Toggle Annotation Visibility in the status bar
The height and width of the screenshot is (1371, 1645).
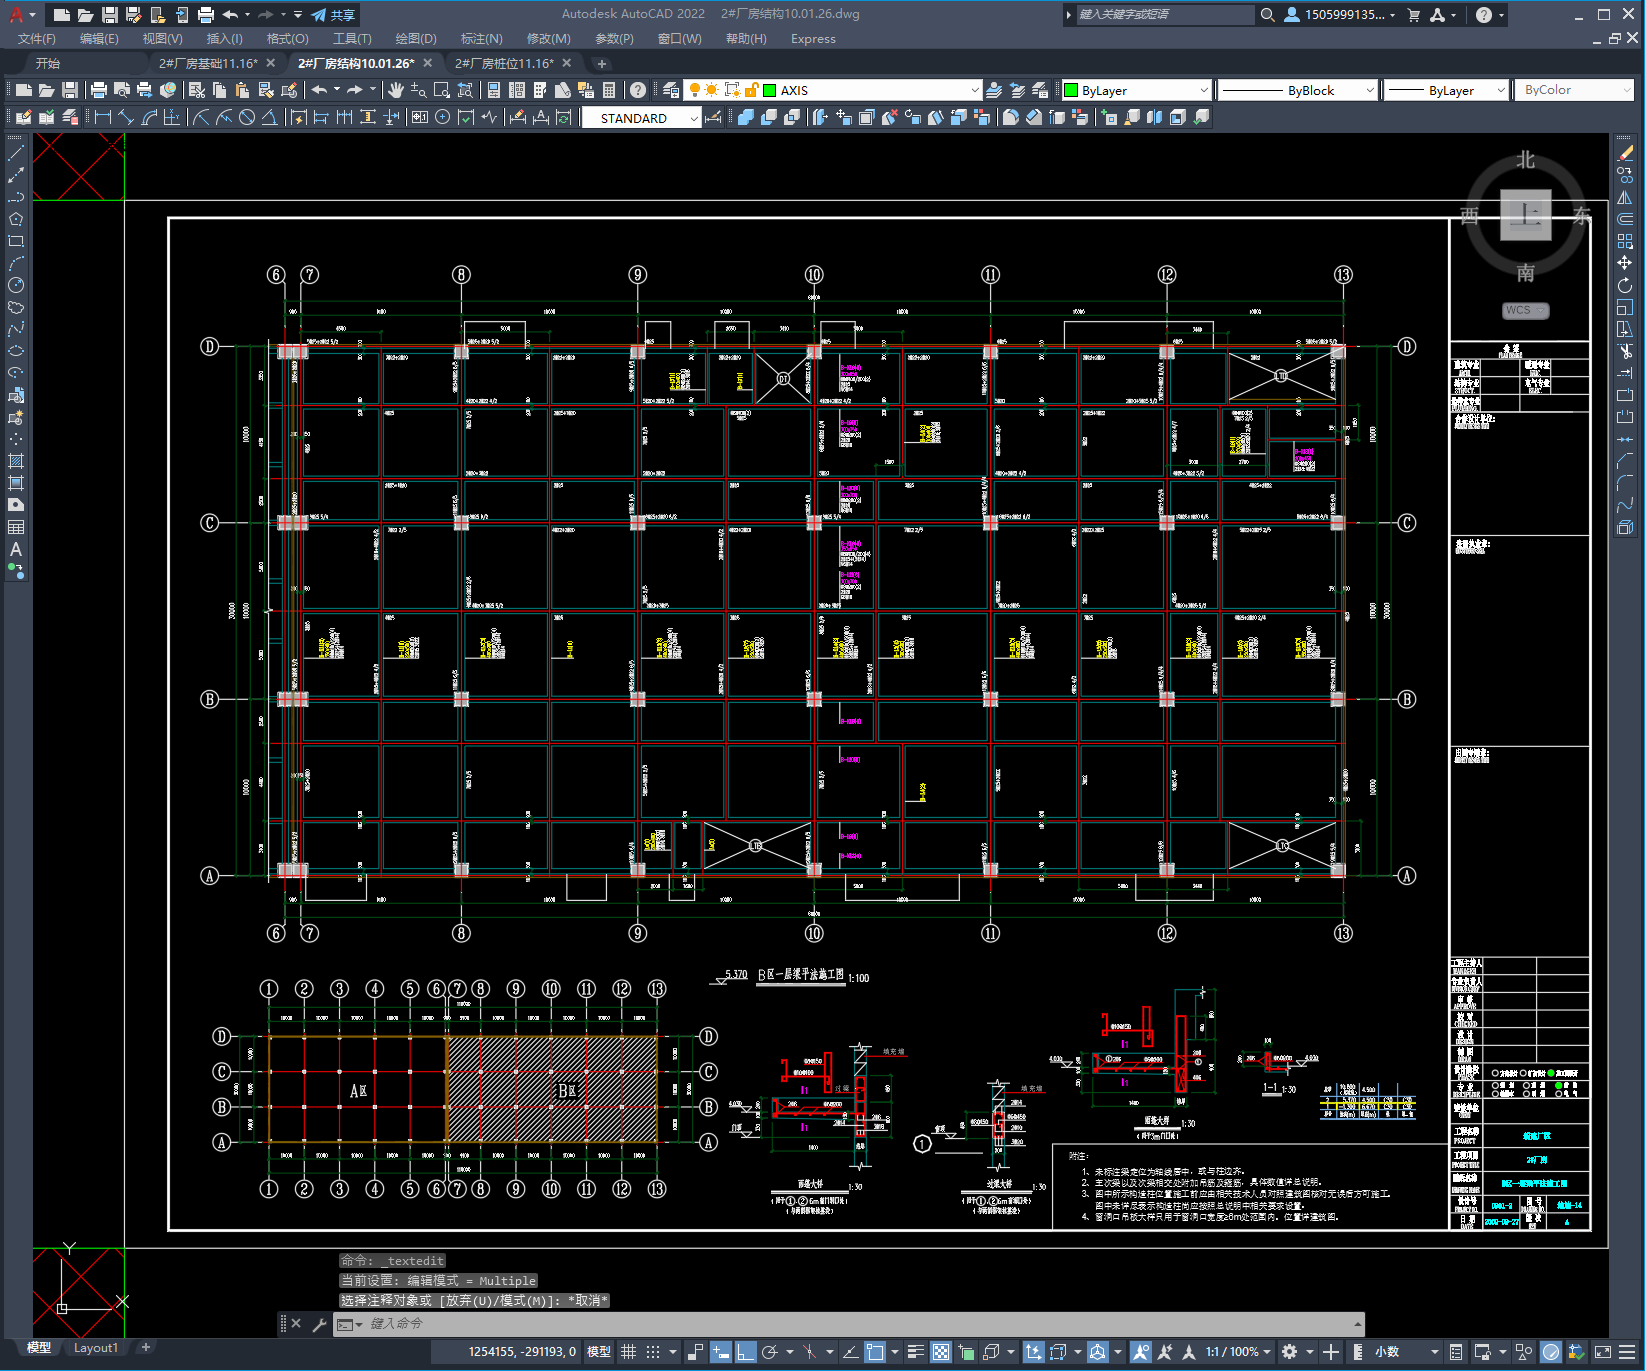(x=1141, y=1352)
